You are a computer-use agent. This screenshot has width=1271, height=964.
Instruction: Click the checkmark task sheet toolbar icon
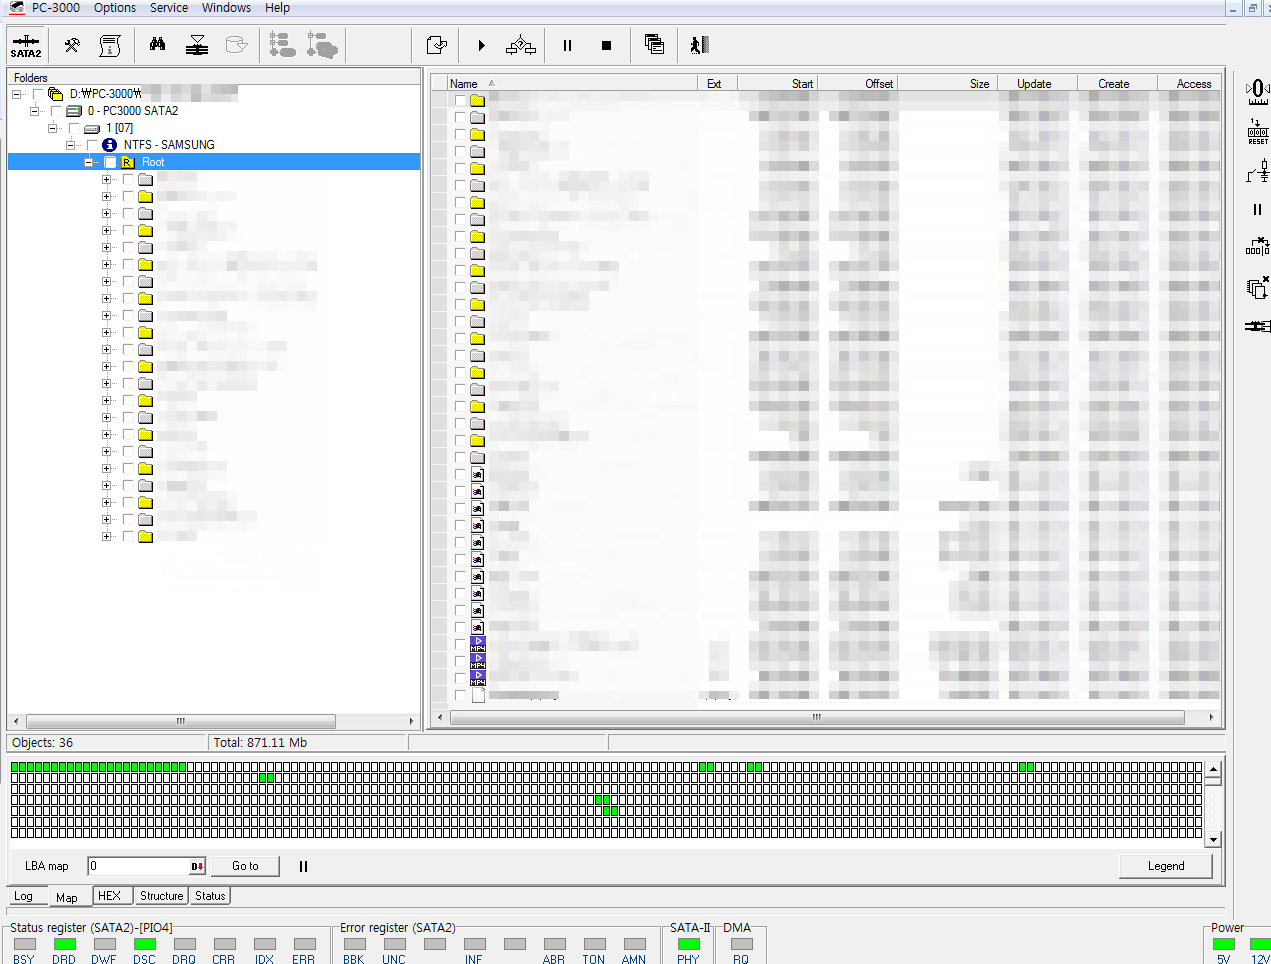(436, 45)
